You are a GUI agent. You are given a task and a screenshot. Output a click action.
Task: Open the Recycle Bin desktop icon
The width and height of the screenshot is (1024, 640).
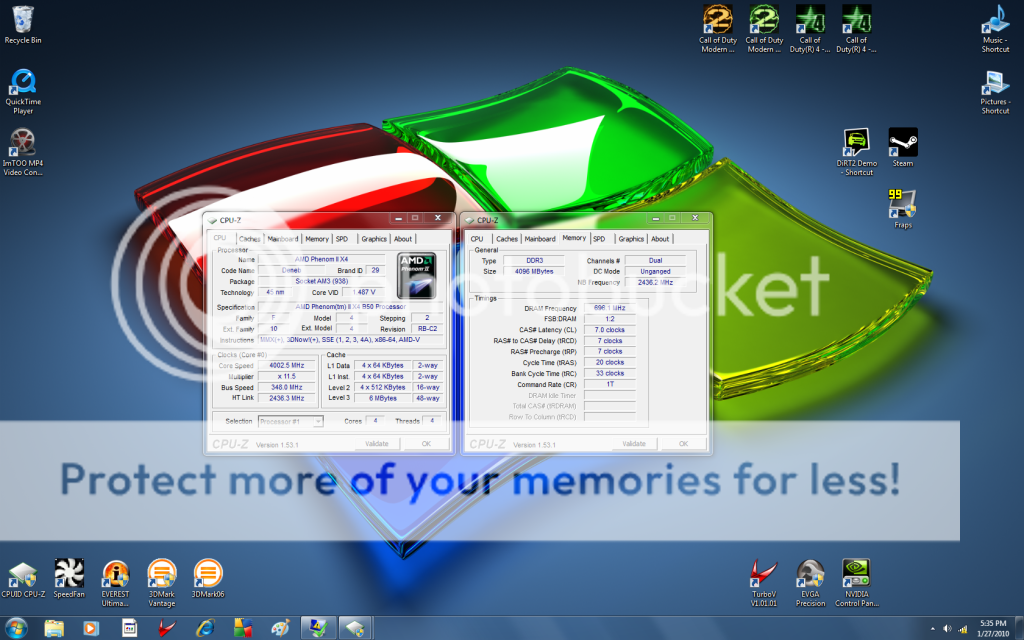[x=23, y=25]
